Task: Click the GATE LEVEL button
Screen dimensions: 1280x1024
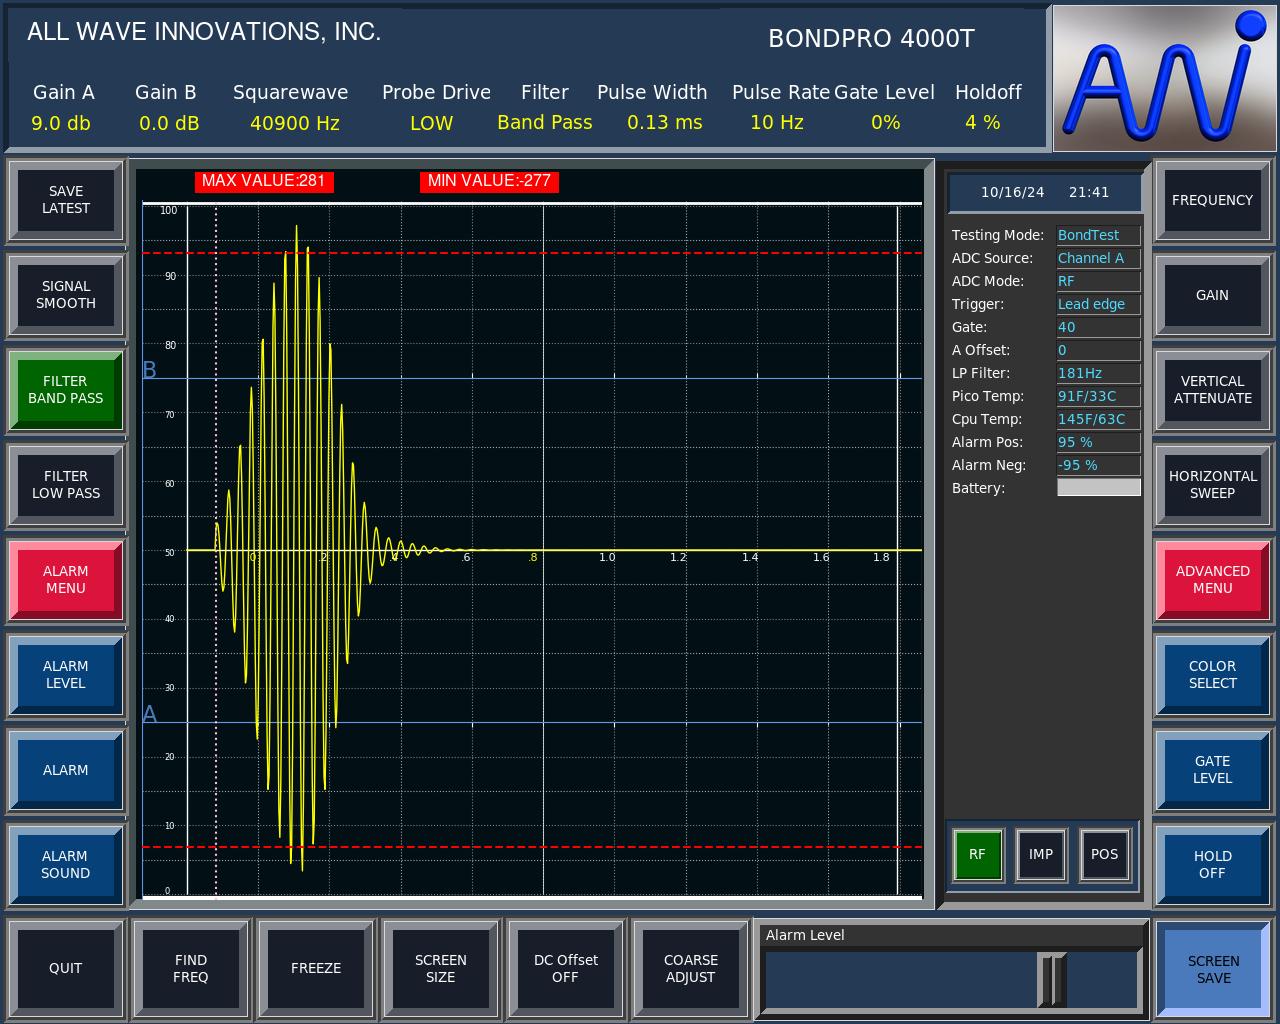Action: 1213,770
